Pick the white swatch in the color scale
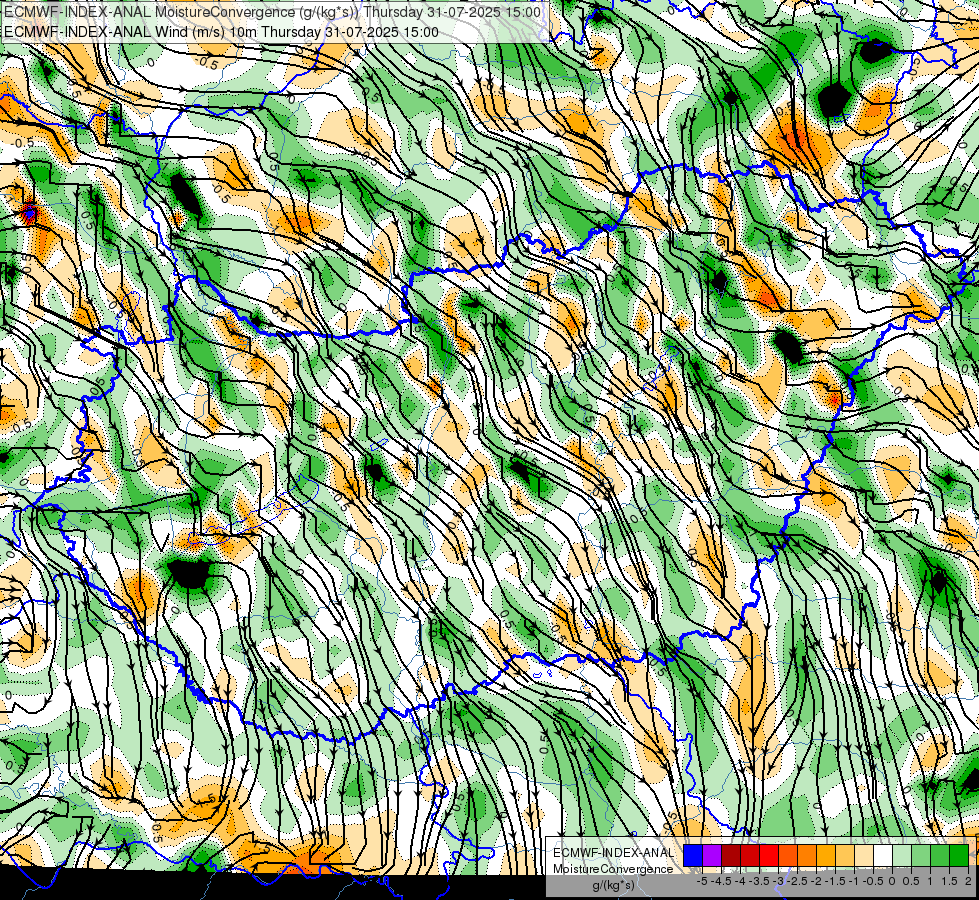The image size is (979, 900). point(883,855)
